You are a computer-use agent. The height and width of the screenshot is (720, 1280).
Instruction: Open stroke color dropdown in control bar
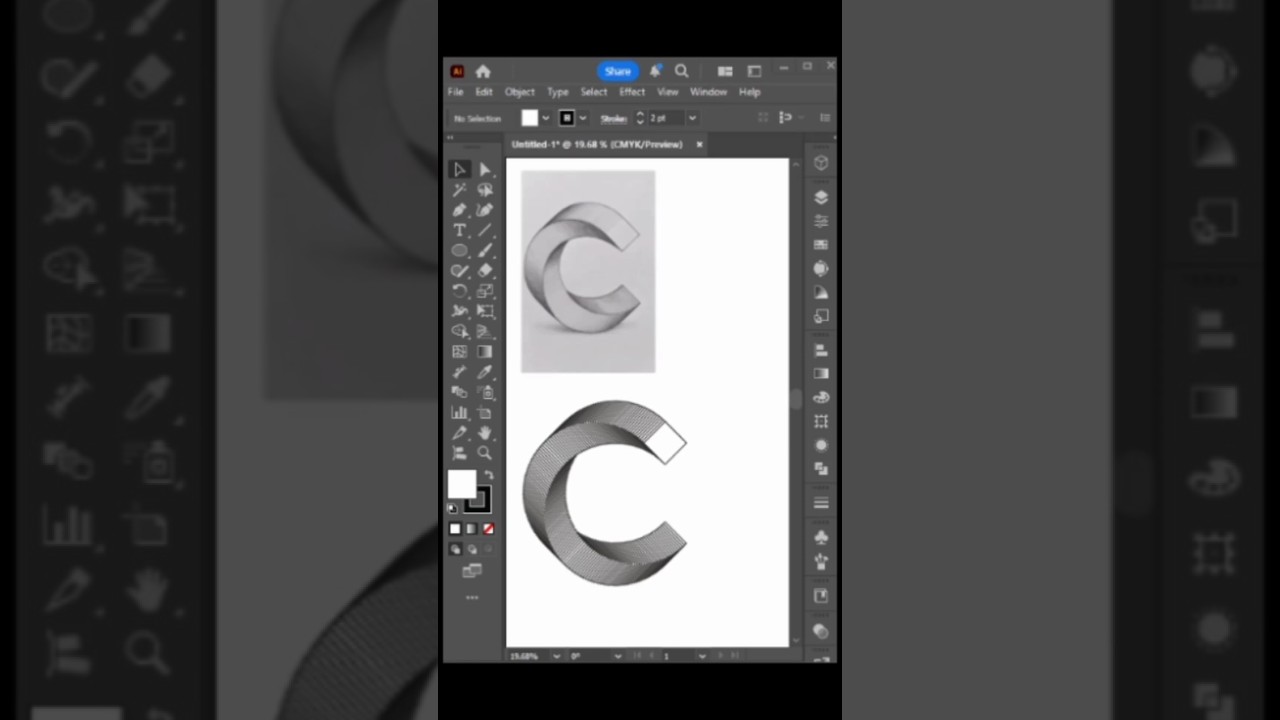(x=582, y=118)
